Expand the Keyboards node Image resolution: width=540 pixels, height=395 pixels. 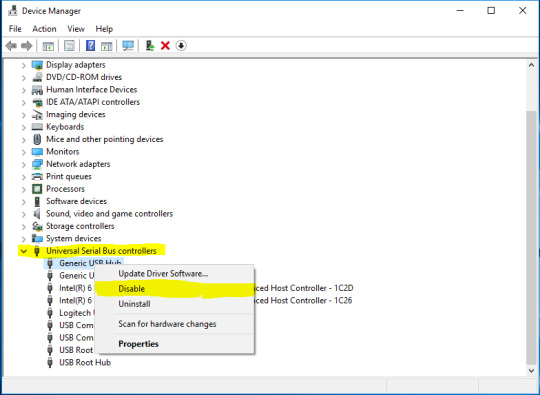[x=23, y=127]
